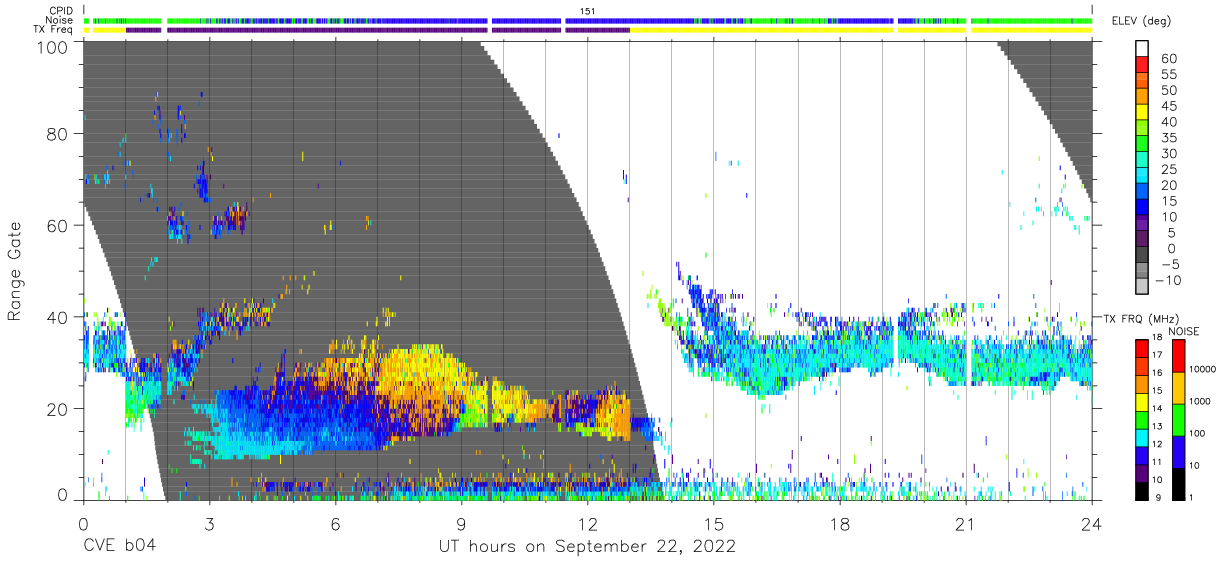Click the yellow 14–15 MHz TX FRQ swatch

(x=1142, y=400)
